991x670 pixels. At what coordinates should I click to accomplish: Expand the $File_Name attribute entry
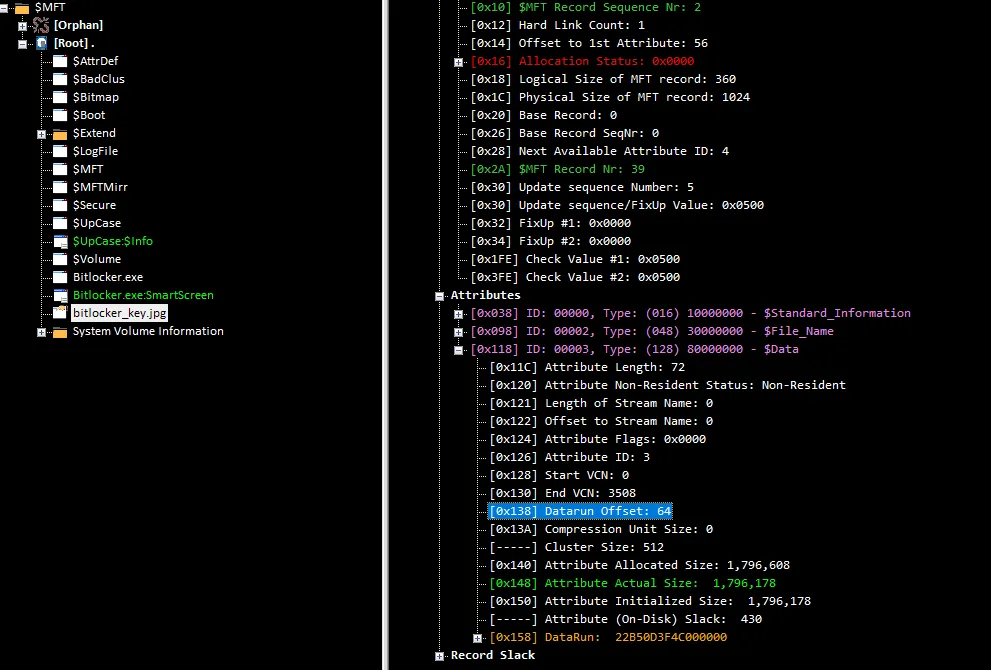pos(459,332)
